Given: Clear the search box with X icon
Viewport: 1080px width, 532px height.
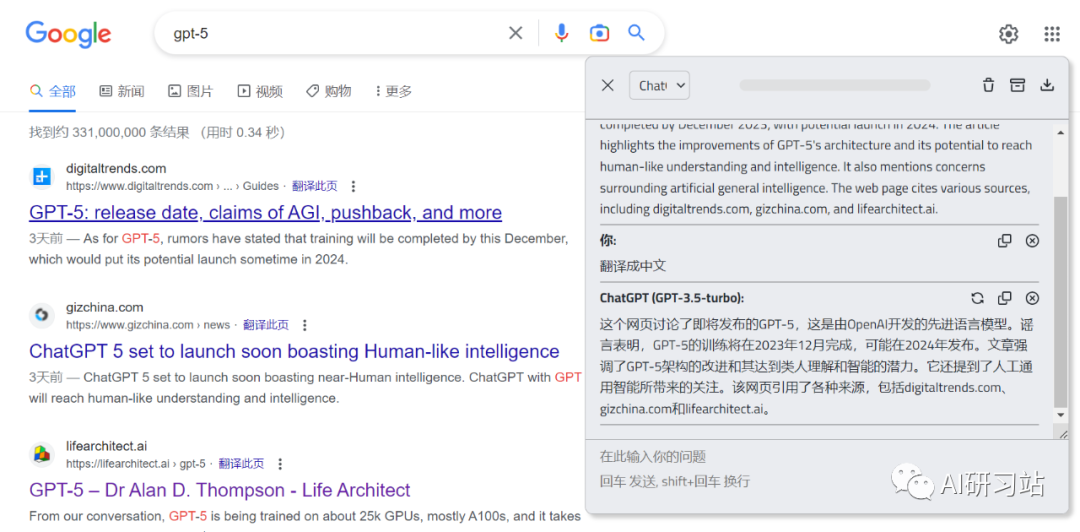Looking at the screenshot, I should pyautogui.click(x=515, y=33).
